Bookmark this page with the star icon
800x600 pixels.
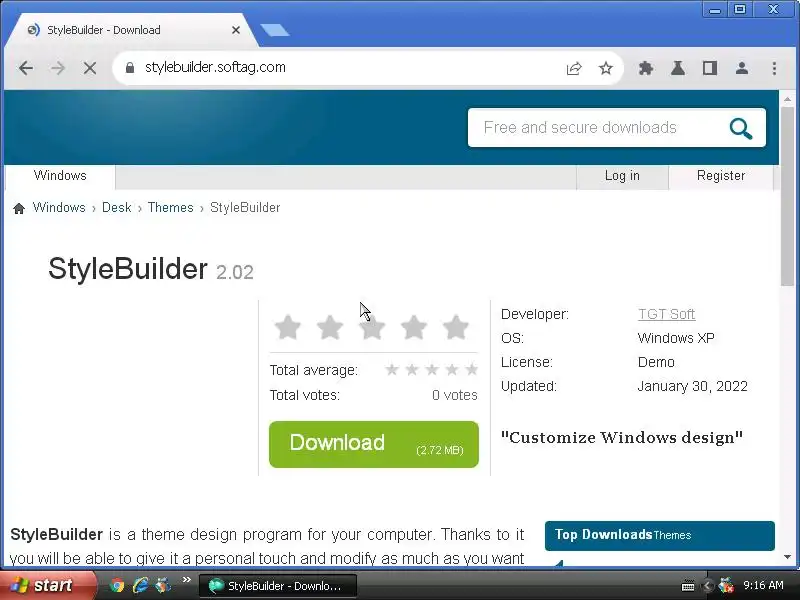point(606,68)
